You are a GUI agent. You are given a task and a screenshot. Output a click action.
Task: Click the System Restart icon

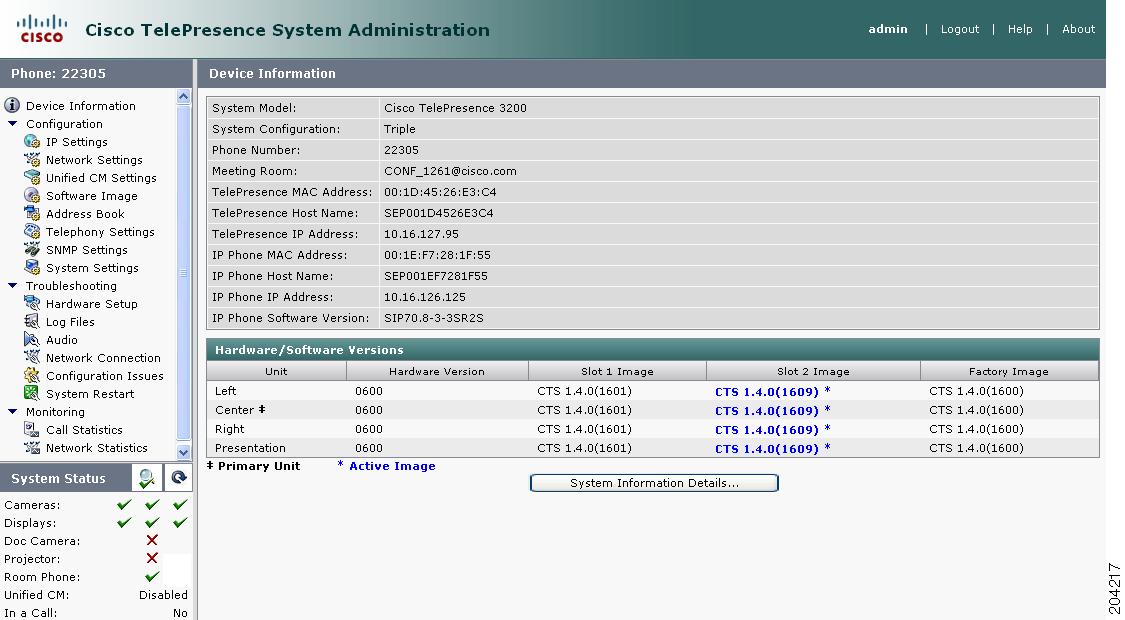pyautogui.click(x=32, y=393)
